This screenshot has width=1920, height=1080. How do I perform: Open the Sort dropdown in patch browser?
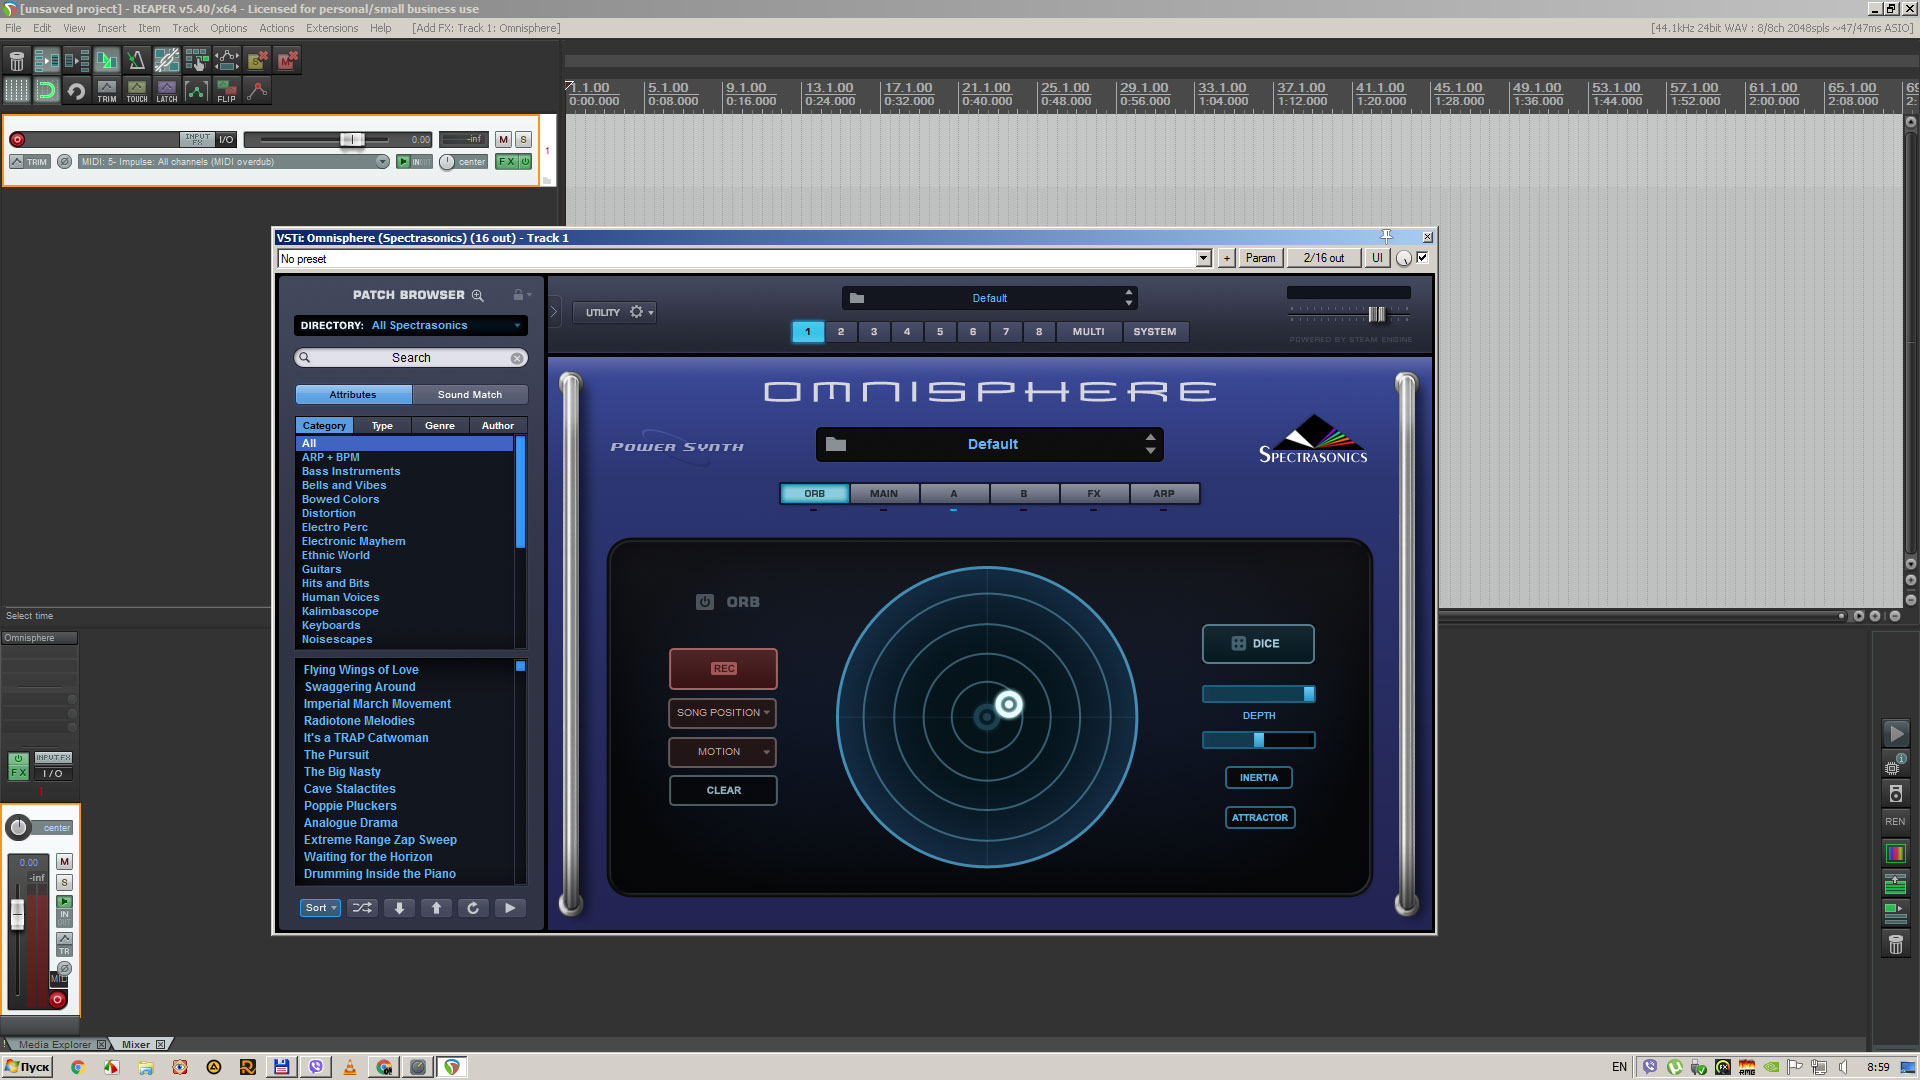pos(320,908)
